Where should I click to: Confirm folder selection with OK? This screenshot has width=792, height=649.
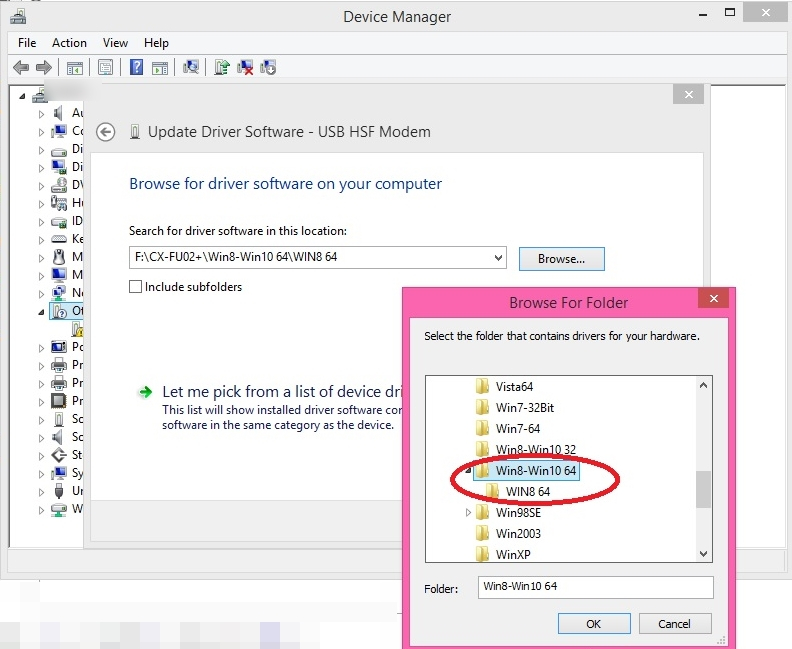594,624
